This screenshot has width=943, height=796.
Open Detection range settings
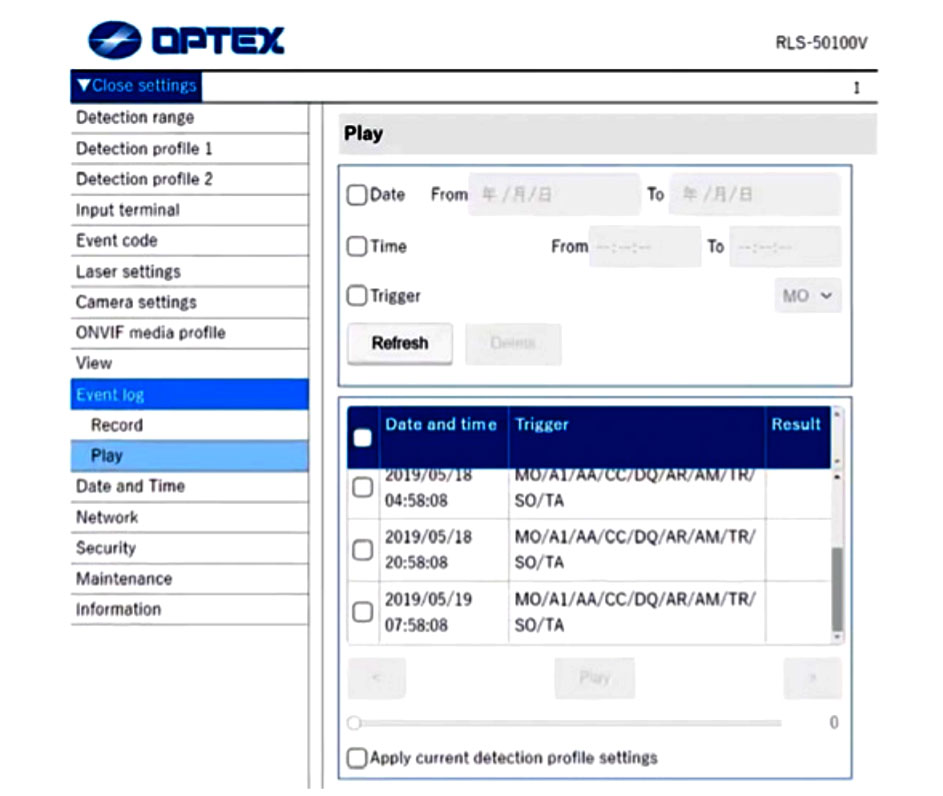(135, 117)
